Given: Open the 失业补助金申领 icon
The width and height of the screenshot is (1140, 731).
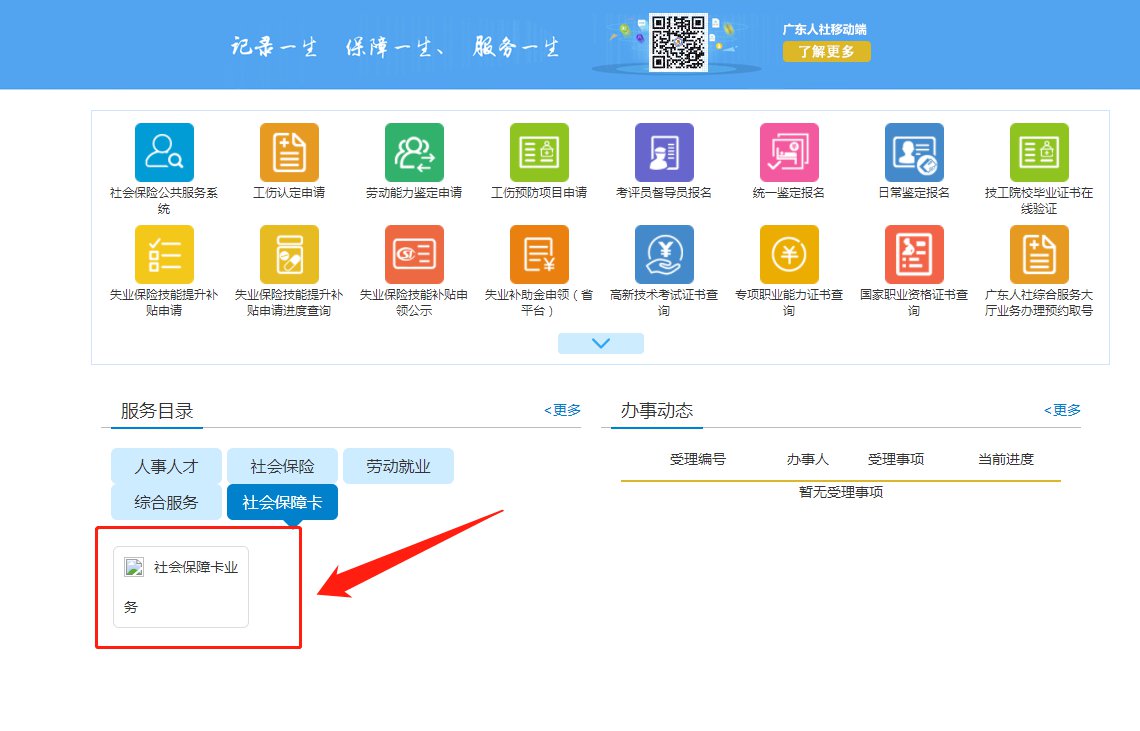Looking at the screenshot, I should (x=539, y=255).
